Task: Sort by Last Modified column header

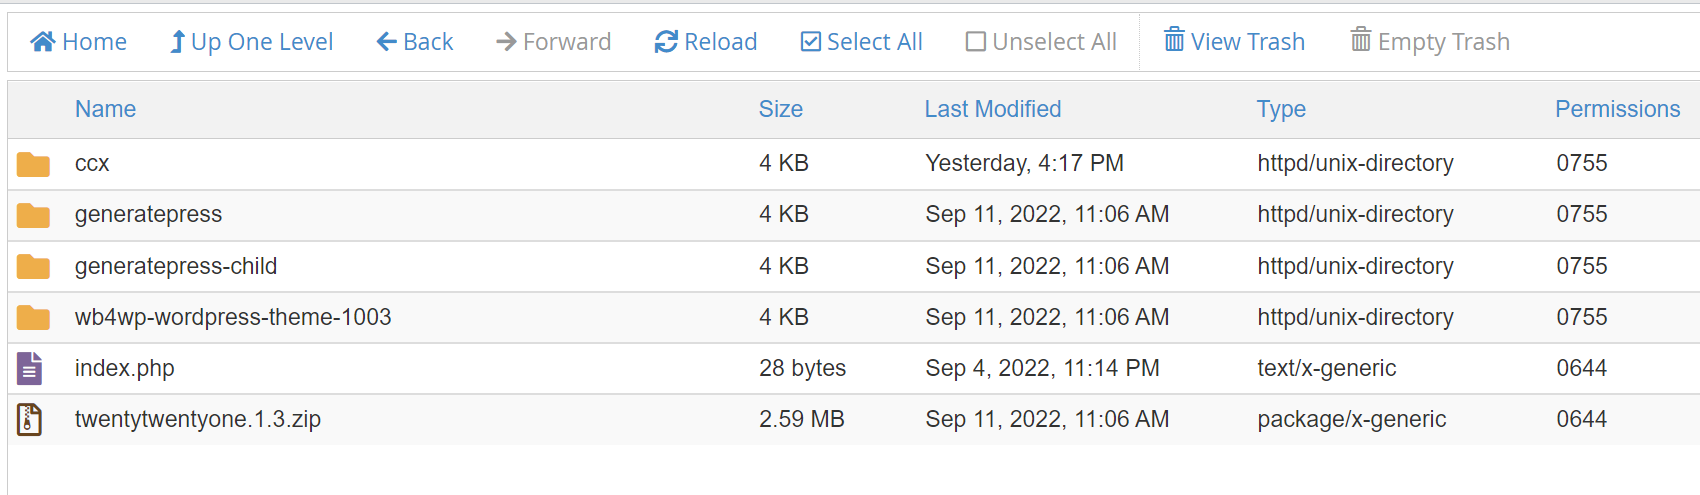Action: click(993, 109)
